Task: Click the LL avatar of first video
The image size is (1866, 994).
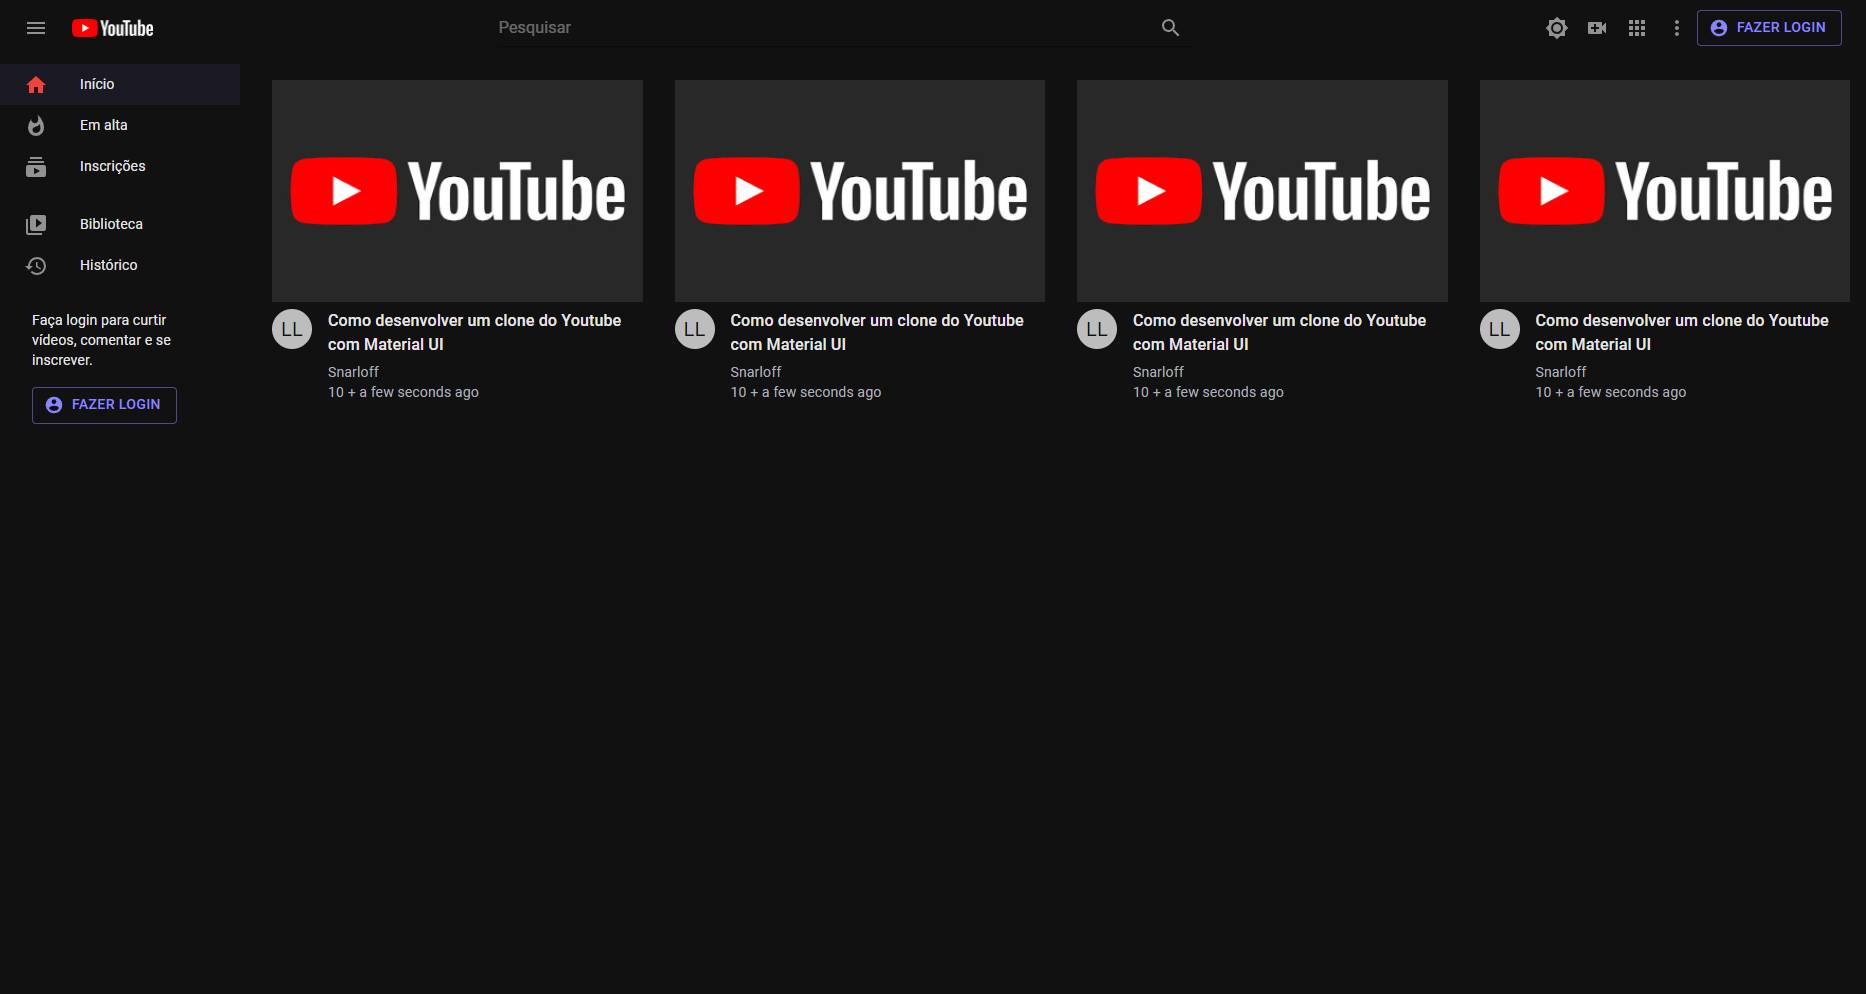Action: pos(292,329)
